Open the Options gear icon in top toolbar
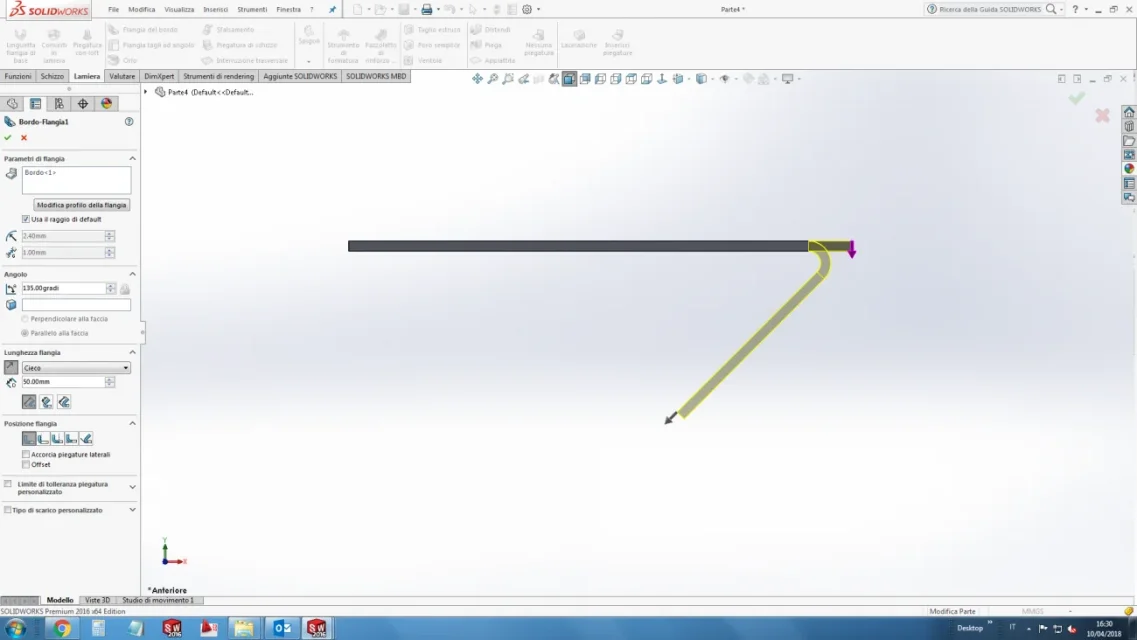 click(527, 9)
